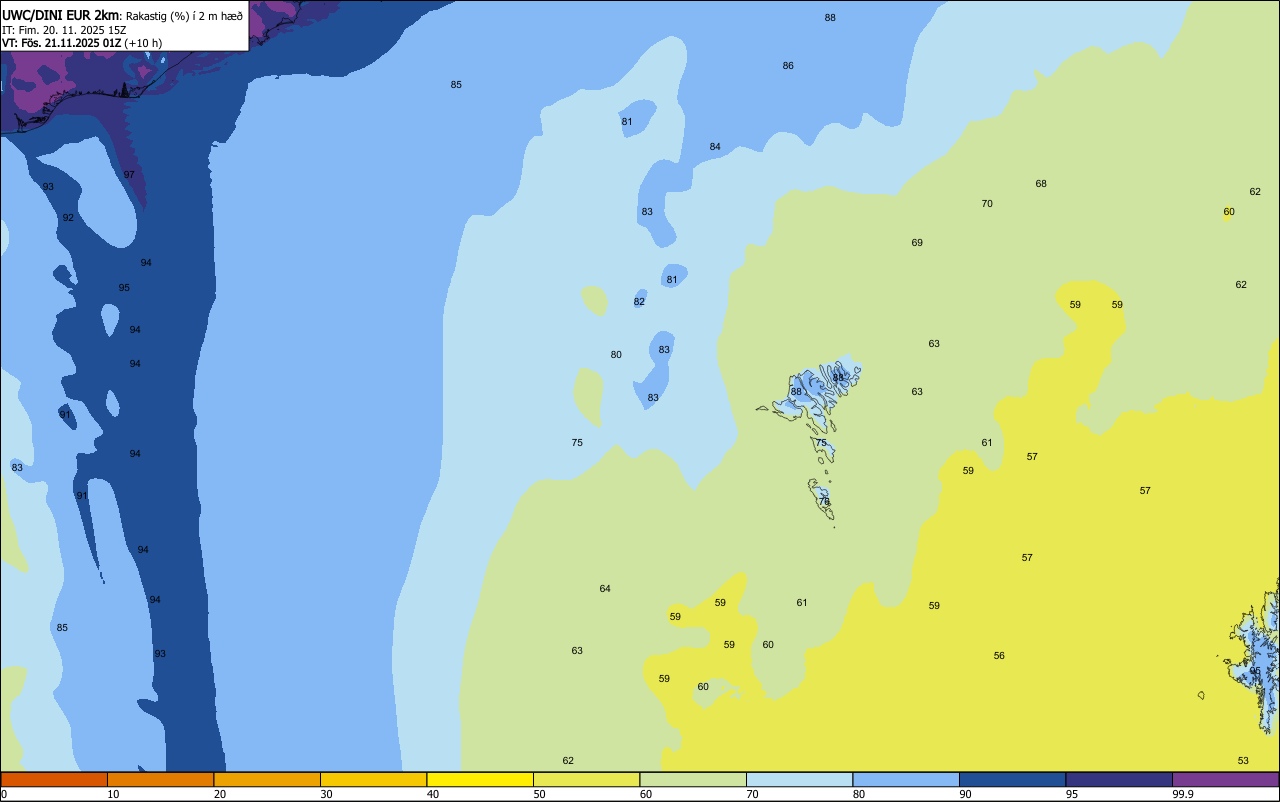Click the 0–10 dark orange legend segment
This screenshot has width=1280, height=802.
pyautogui.click(x=54, y=779)
